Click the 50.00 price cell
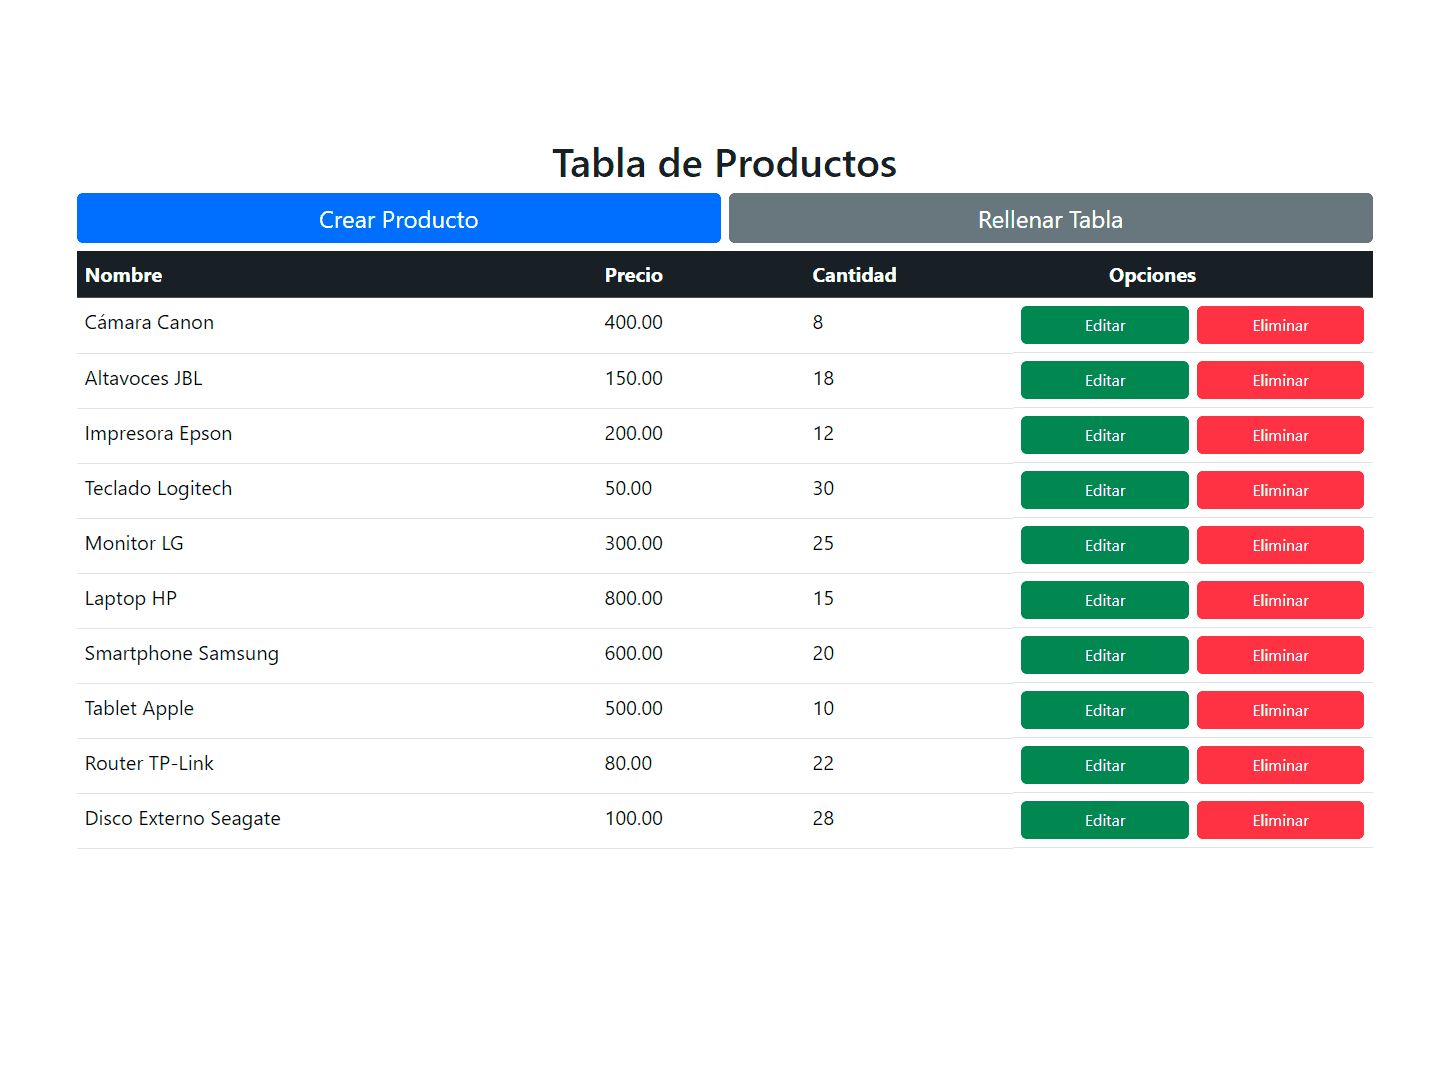The image size is (1449, 1088). tap(700, 490)
